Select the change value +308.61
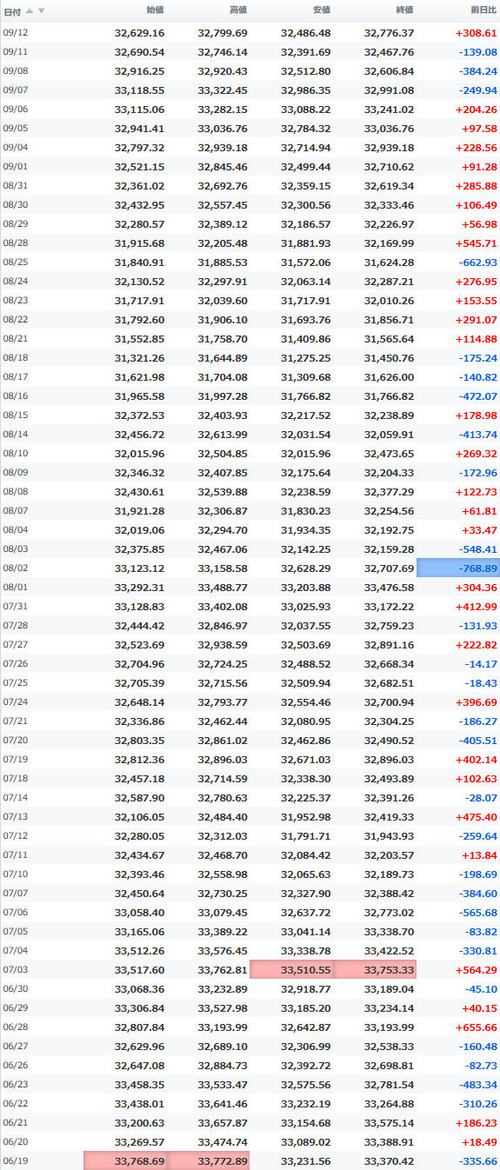 (x=475, y=34)
